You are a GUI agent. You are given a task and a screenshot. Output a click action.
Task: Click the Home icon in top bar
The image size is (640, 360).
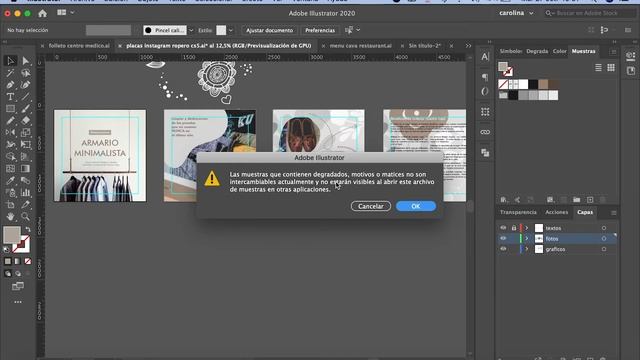[x=42, y=13]
